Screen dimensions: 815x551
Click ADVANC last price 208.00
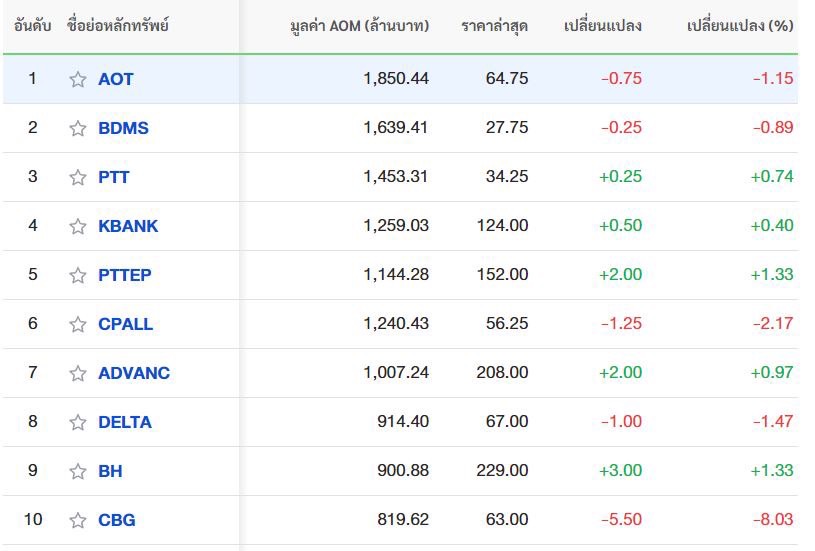click(503, 372)
